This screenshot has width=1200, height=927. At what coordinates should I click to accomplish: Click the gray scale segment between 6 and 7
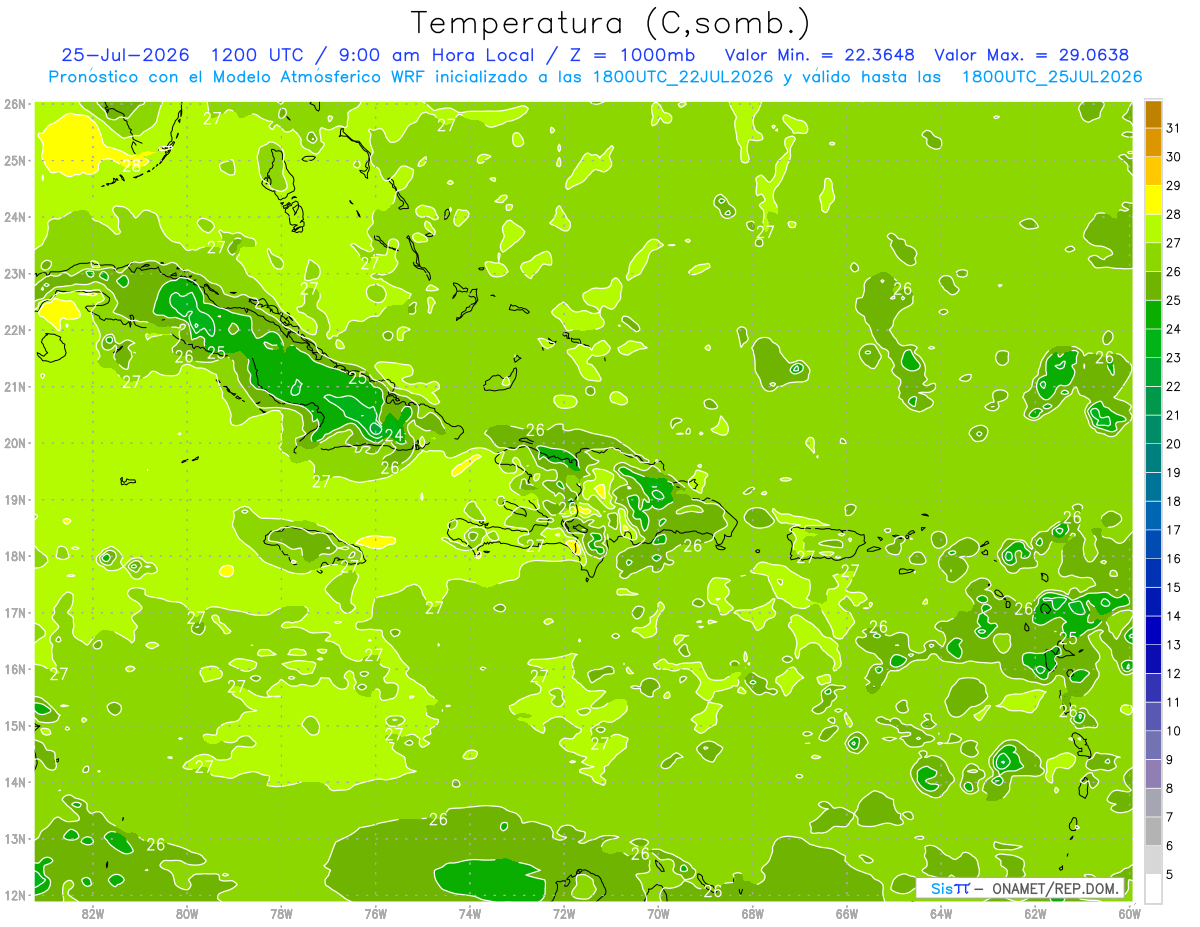[1153, 831]
